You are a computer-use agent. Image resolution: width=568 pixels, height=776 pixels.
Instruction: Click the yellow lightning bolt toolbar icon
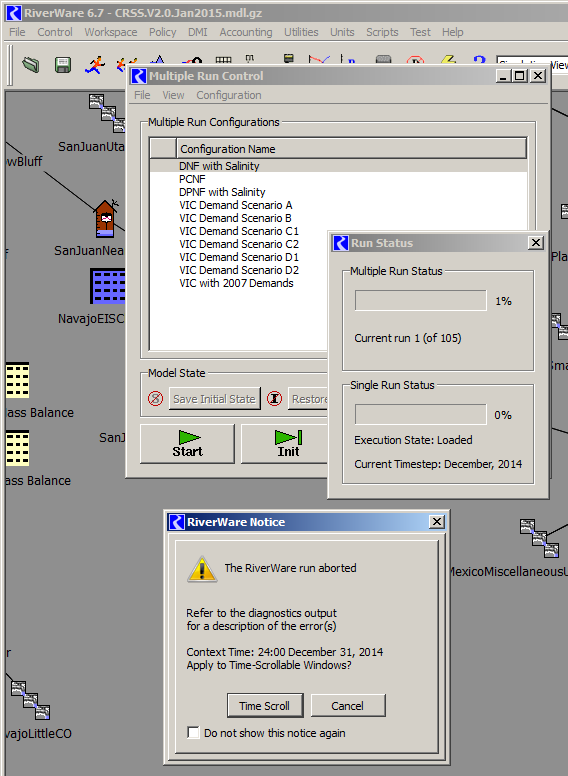[448, 60]
